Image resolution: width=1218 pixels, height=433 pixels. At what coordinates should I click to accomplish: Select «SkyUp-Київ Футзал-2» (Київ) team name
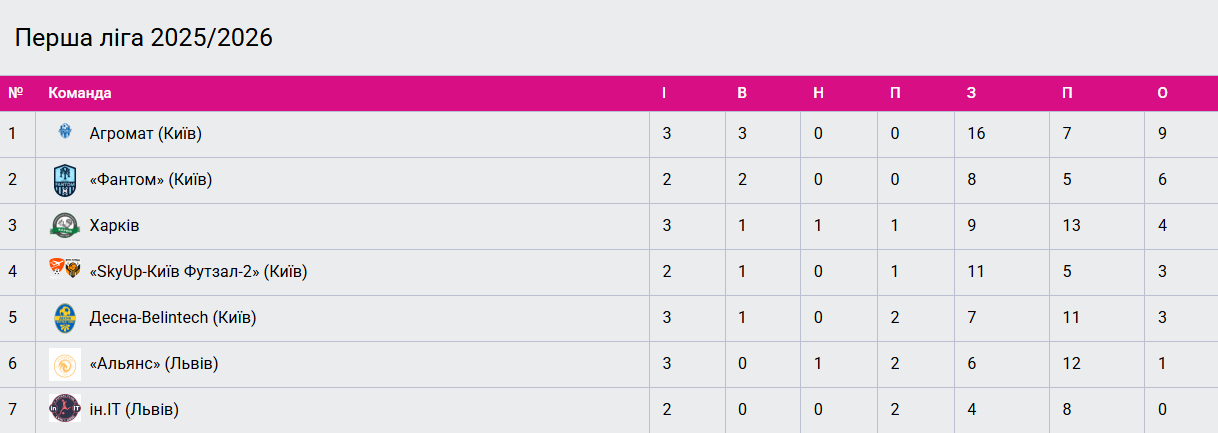coord(198,272)
